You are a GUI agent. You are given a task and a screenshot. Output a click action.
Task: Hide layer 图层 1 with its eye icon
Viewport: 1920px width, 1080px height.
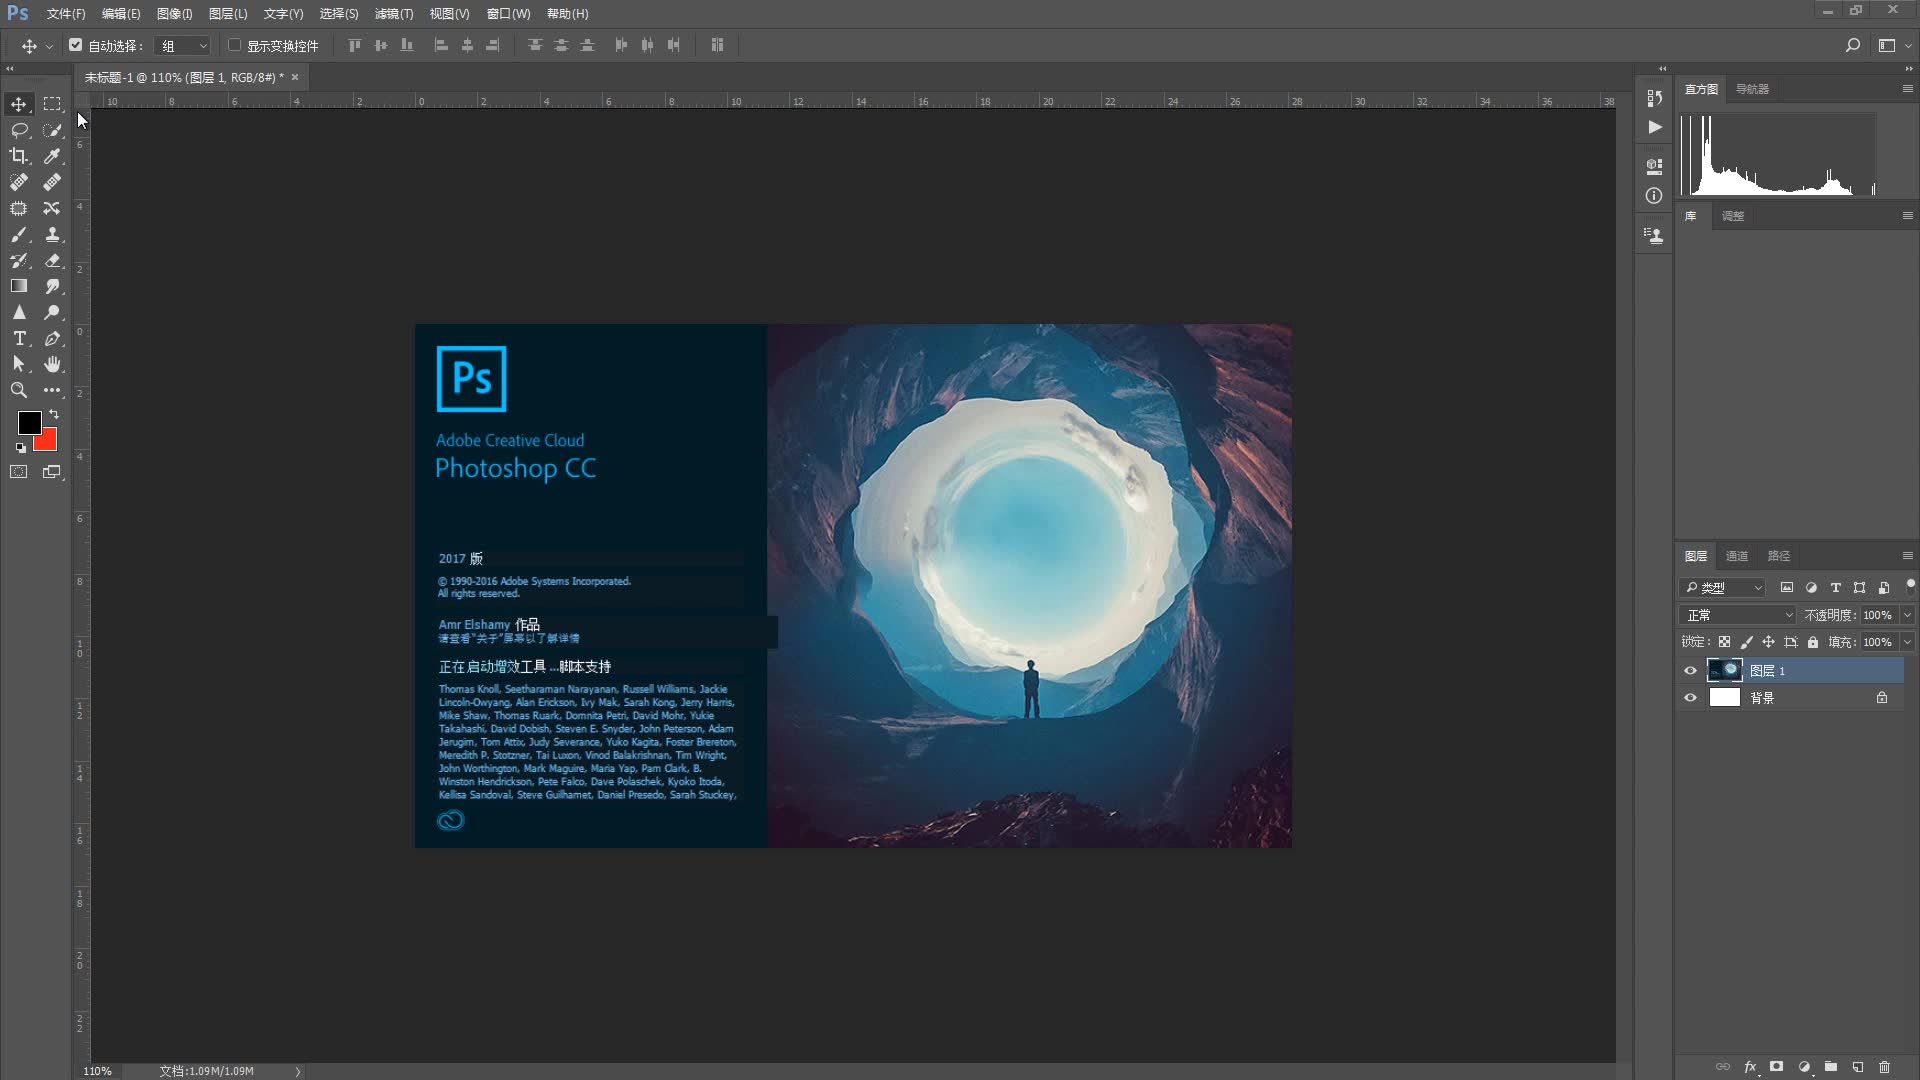(1690, 671)
